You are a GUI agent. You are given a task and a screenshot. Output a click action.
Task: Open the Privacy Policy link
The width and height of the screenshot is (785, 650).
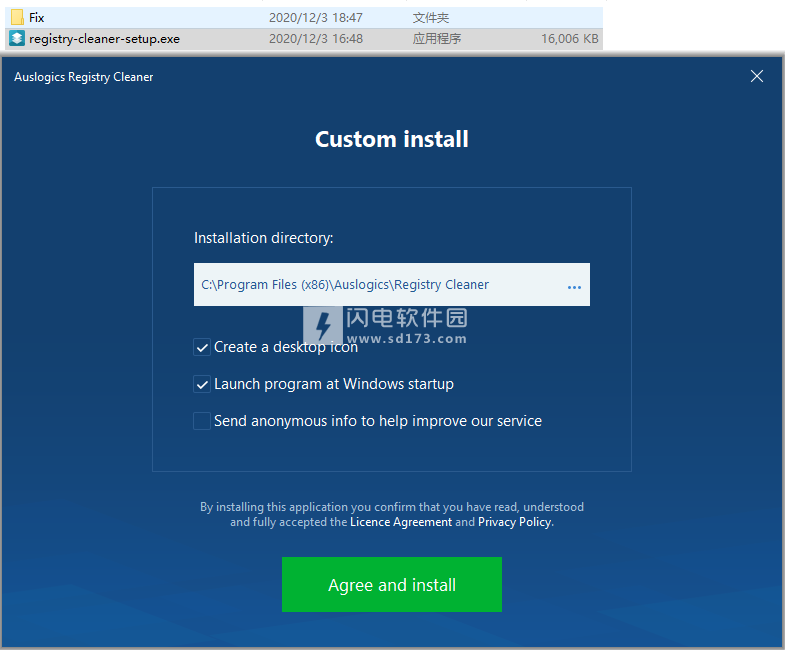[x=514, y=522]
